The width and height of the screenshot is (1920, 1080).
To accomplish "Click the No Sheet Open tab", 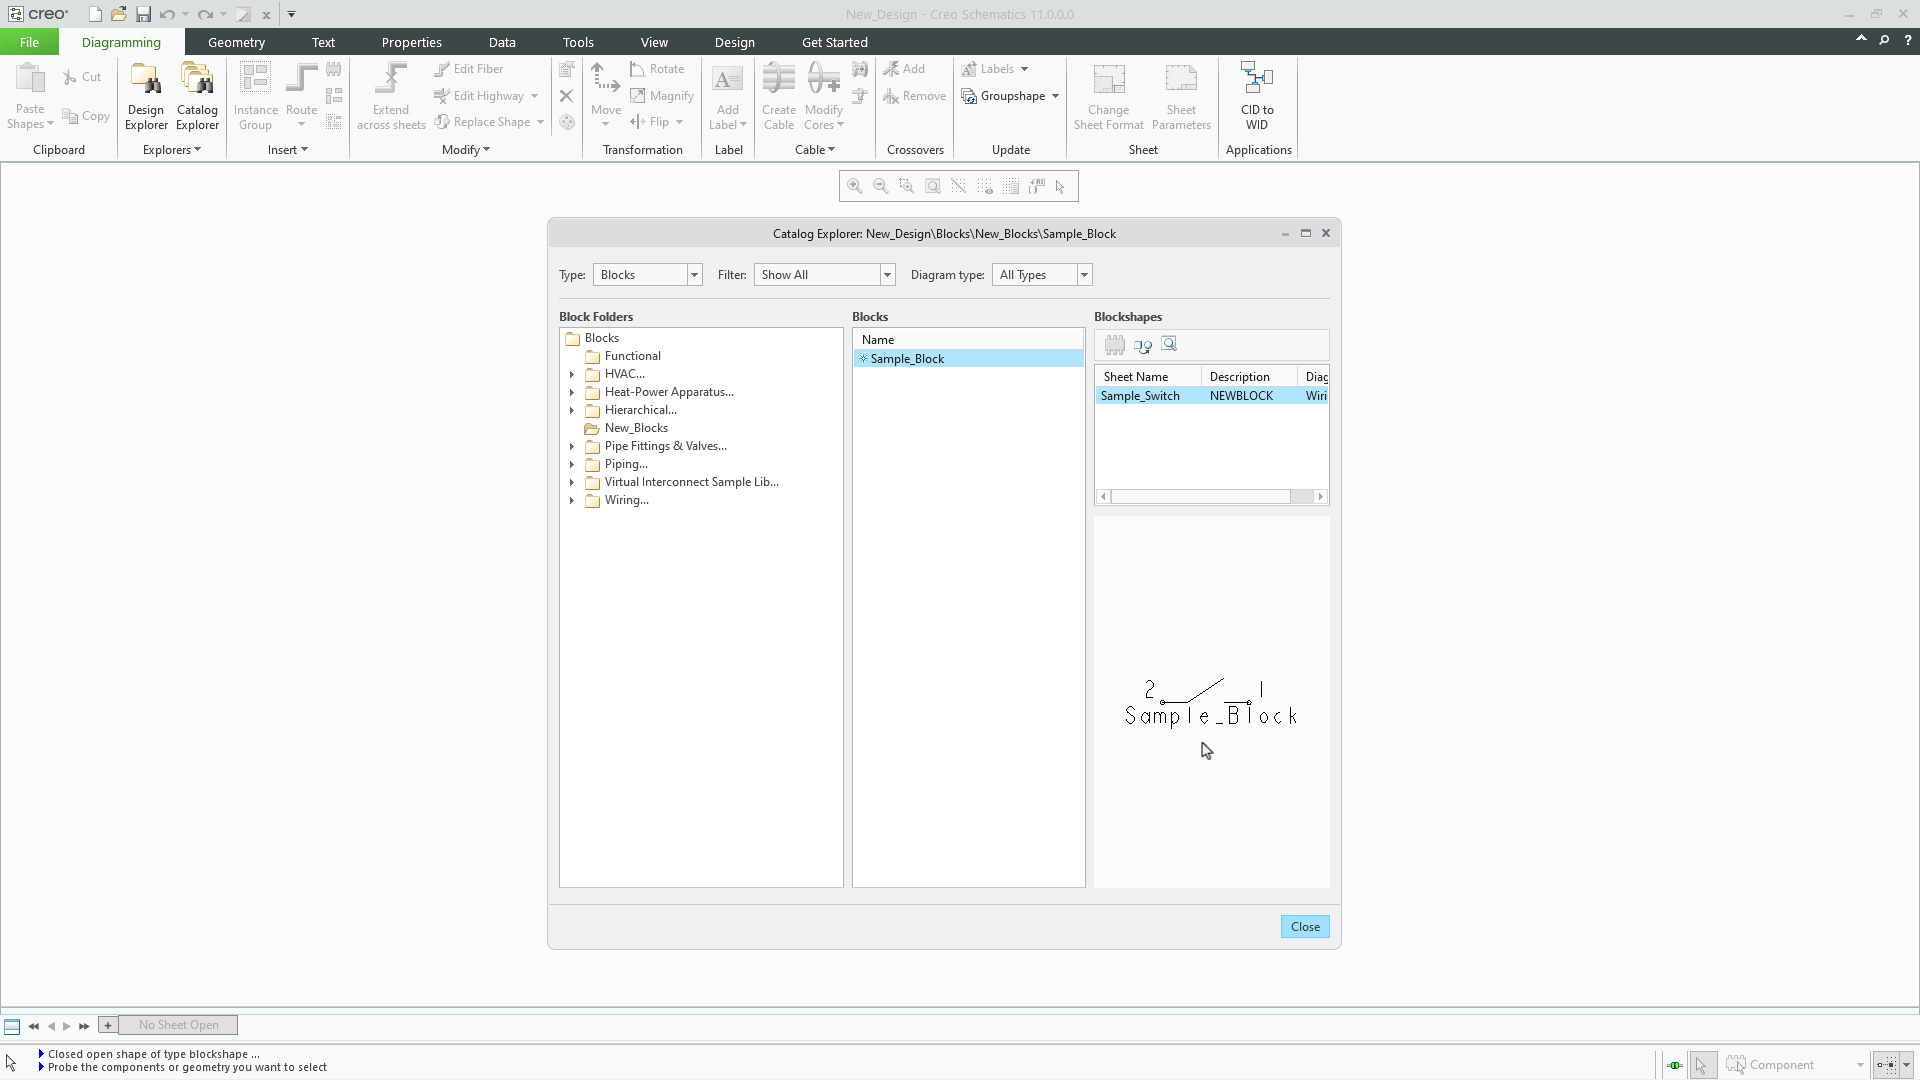I will (x=178, y=1025).
